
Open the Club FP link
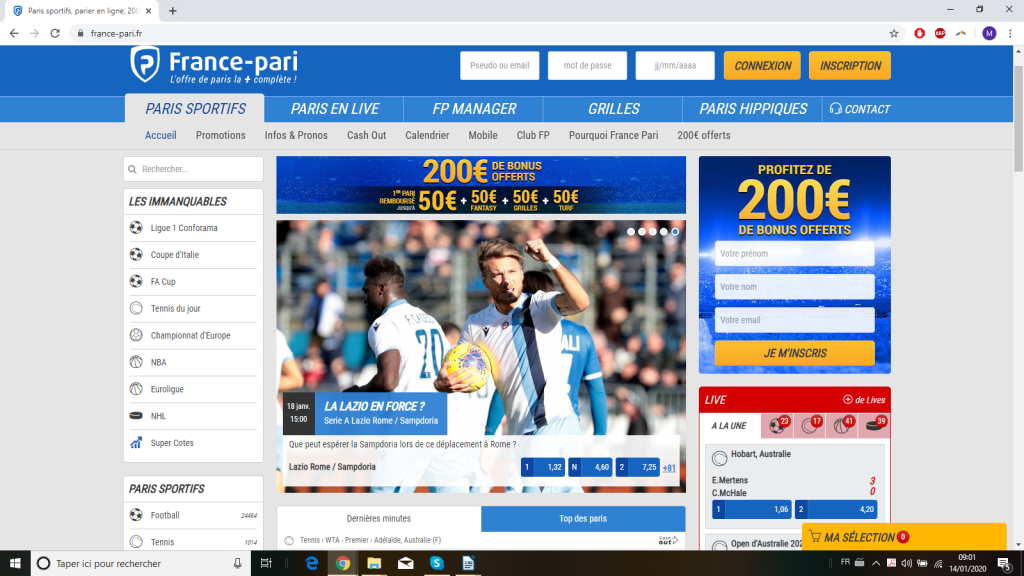click(x=533, y=135)
